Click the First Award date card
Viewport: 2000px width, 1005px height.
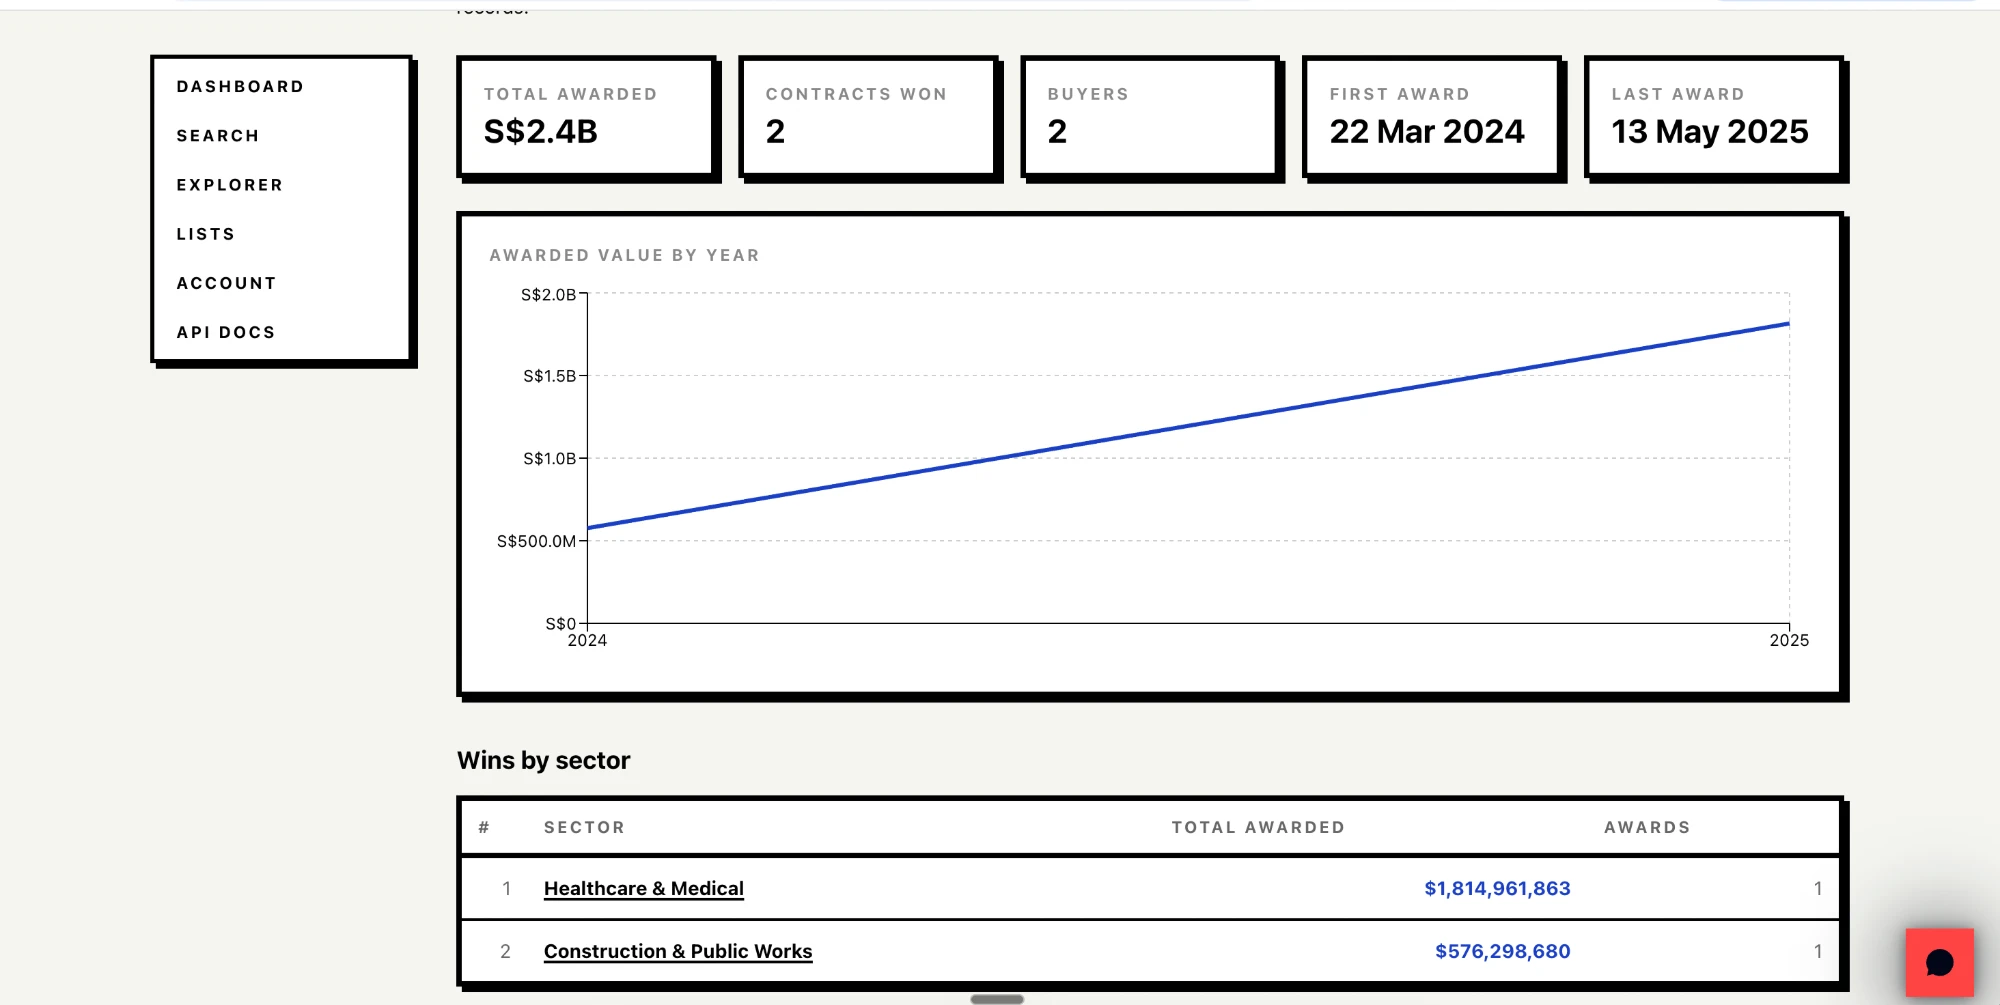point(1433,117)
